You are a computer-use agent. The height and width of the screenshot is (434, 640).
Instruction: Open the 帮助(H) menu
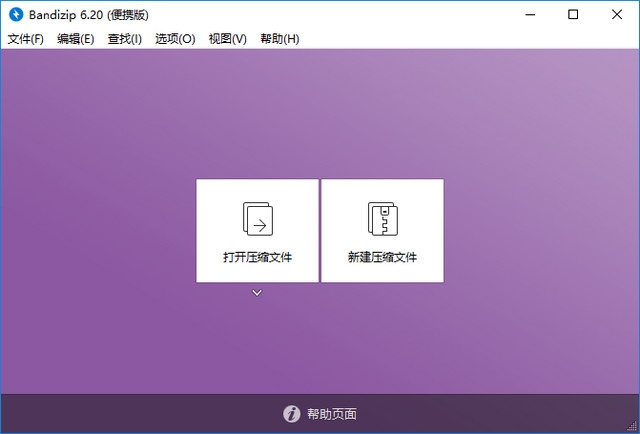(x=280, y=39)
